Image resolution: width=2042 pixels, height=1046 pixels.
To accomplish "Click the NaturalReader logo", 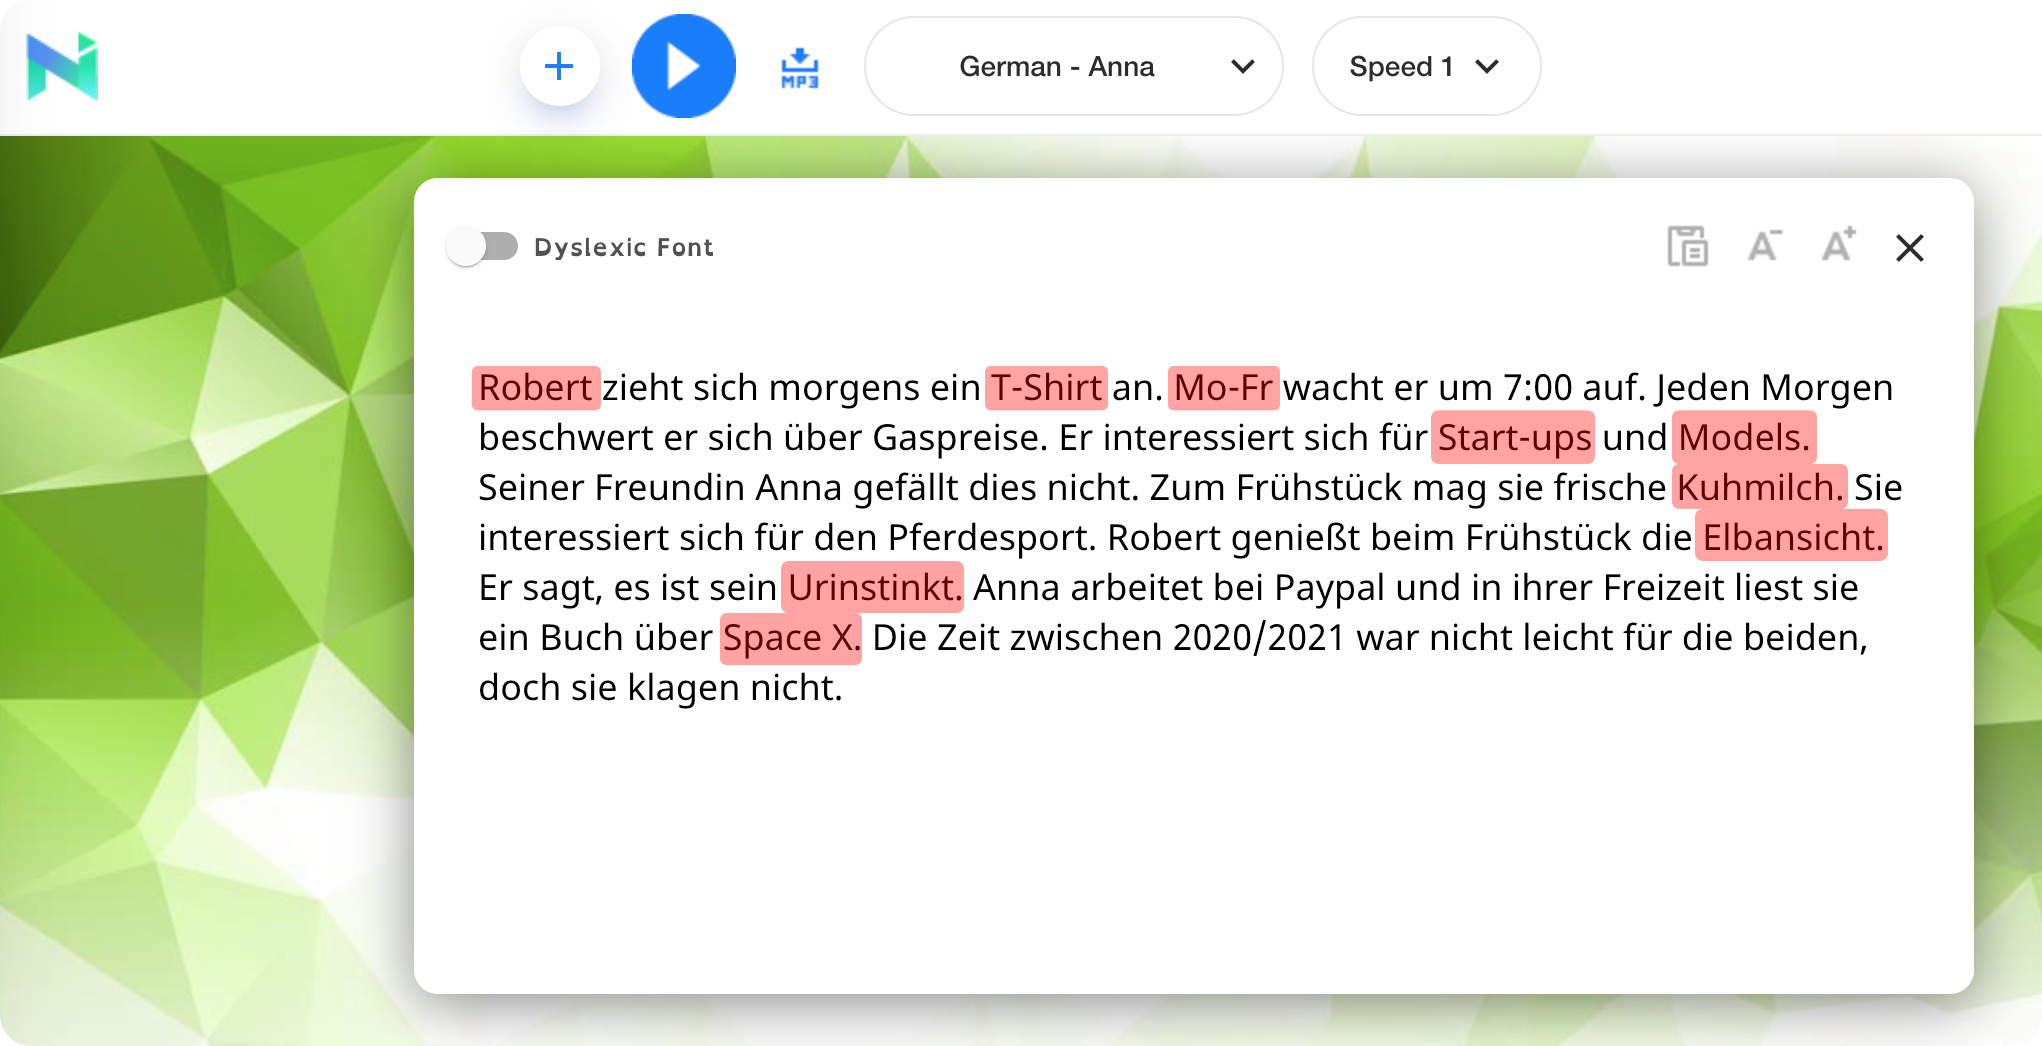I will (x=62, y=67).
